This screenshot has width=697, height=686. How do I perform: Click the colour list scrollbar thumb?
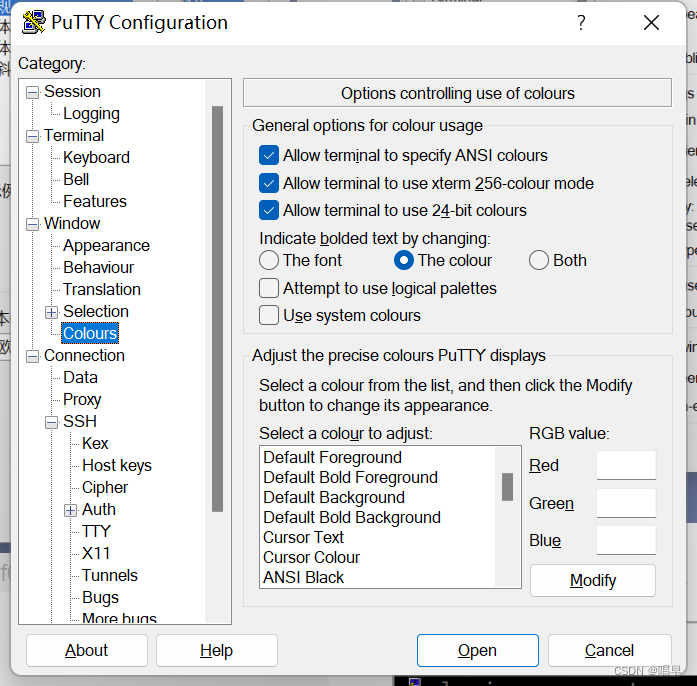[x=507, y=487]
